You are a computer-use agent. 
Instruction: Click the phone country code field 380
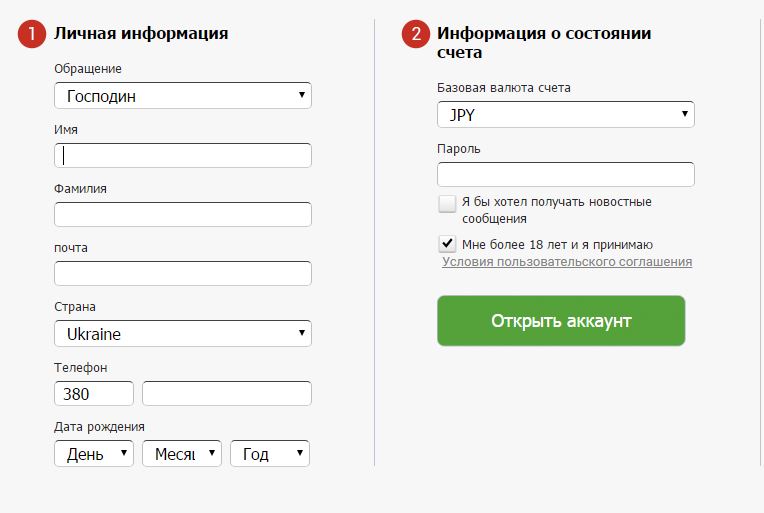click(x=93, y=394)
